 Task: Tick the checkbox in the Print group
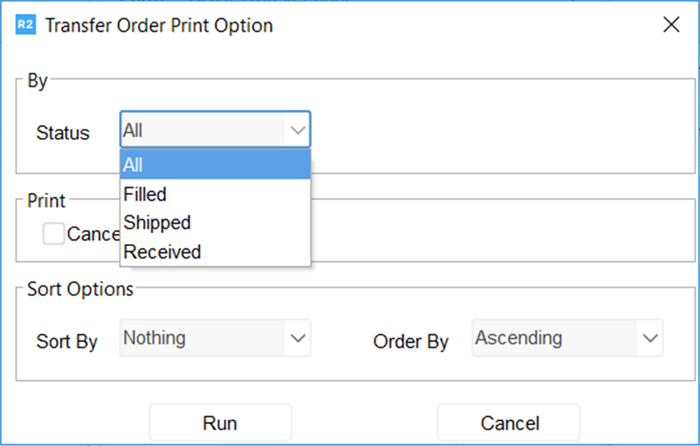point(54,233)
